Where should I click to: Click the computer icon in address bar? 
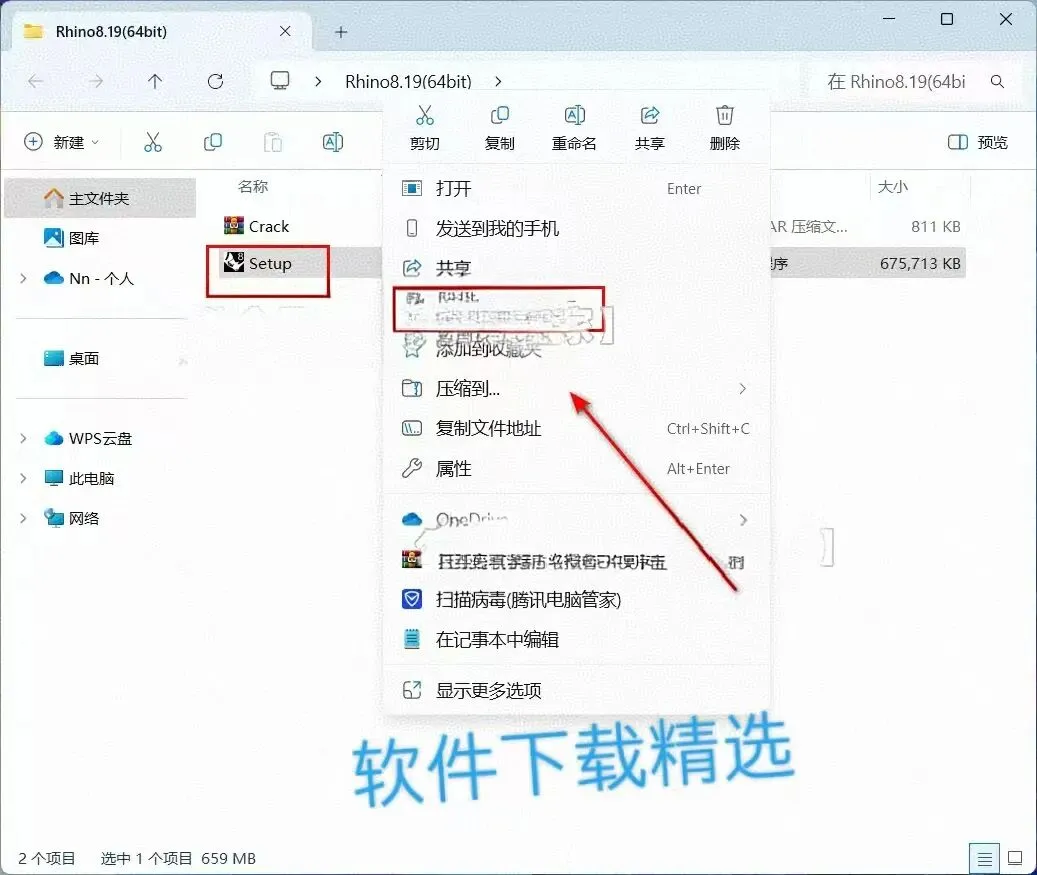pyautogui.click(x=280, y=81)
